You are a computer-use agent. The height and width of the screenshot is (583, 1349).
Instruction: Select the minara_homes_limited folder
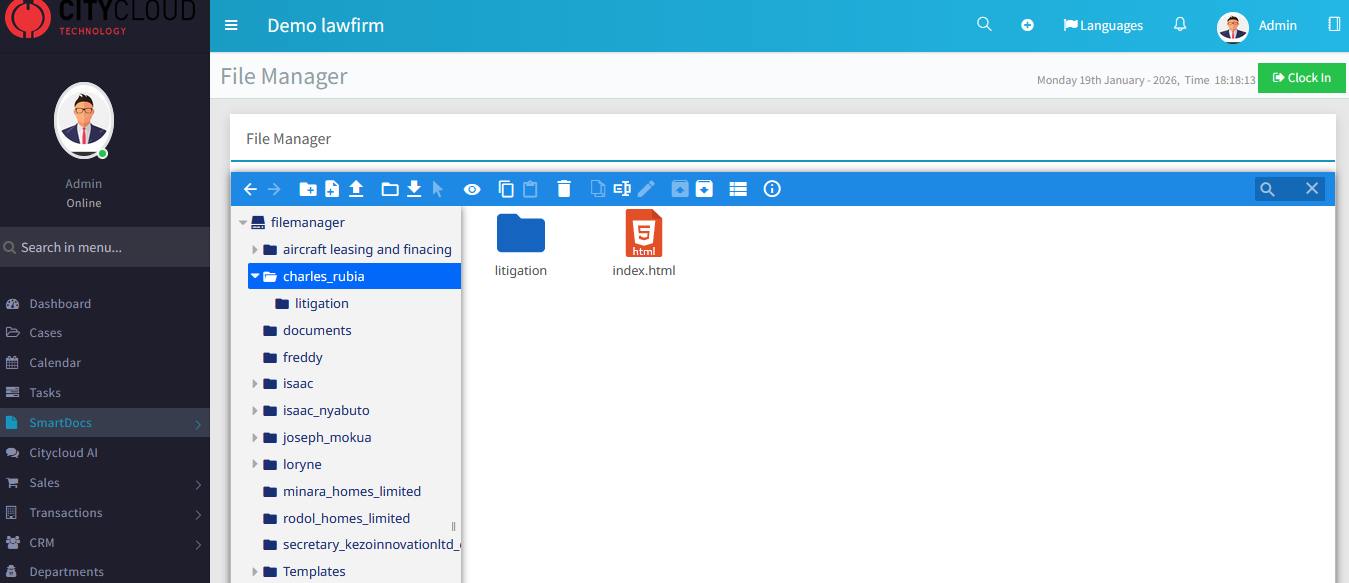351,491
